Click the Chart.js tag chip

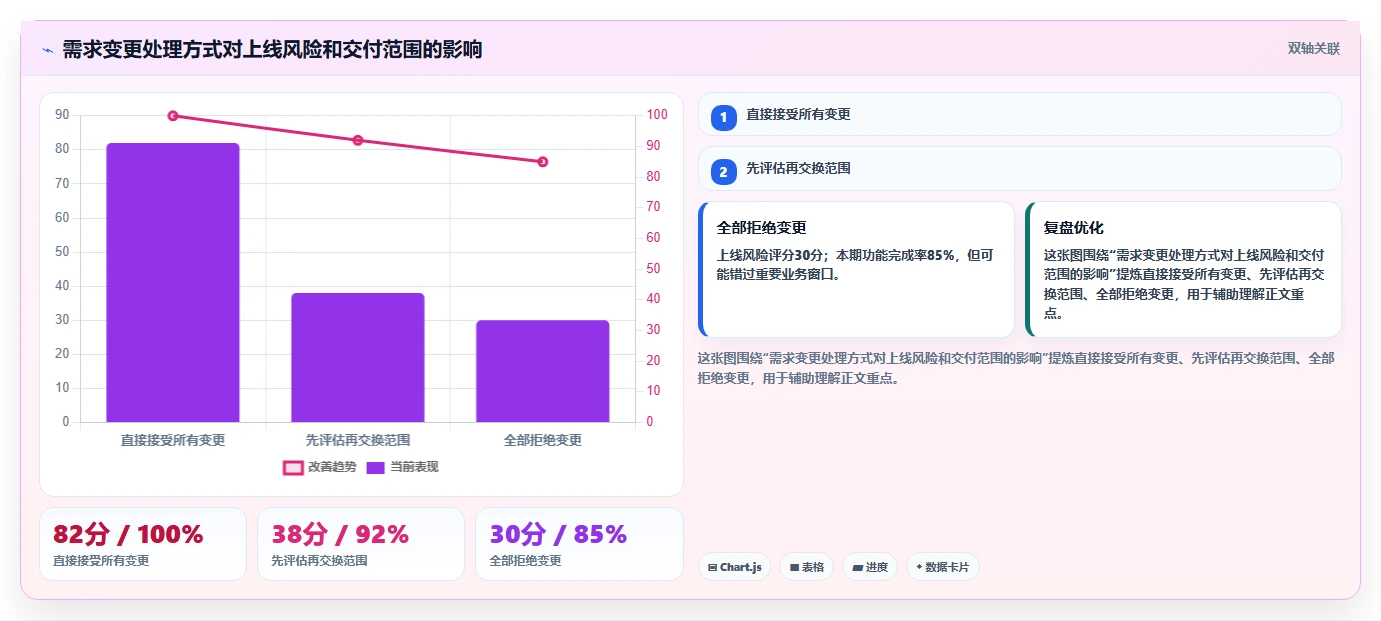pos(735,567)
